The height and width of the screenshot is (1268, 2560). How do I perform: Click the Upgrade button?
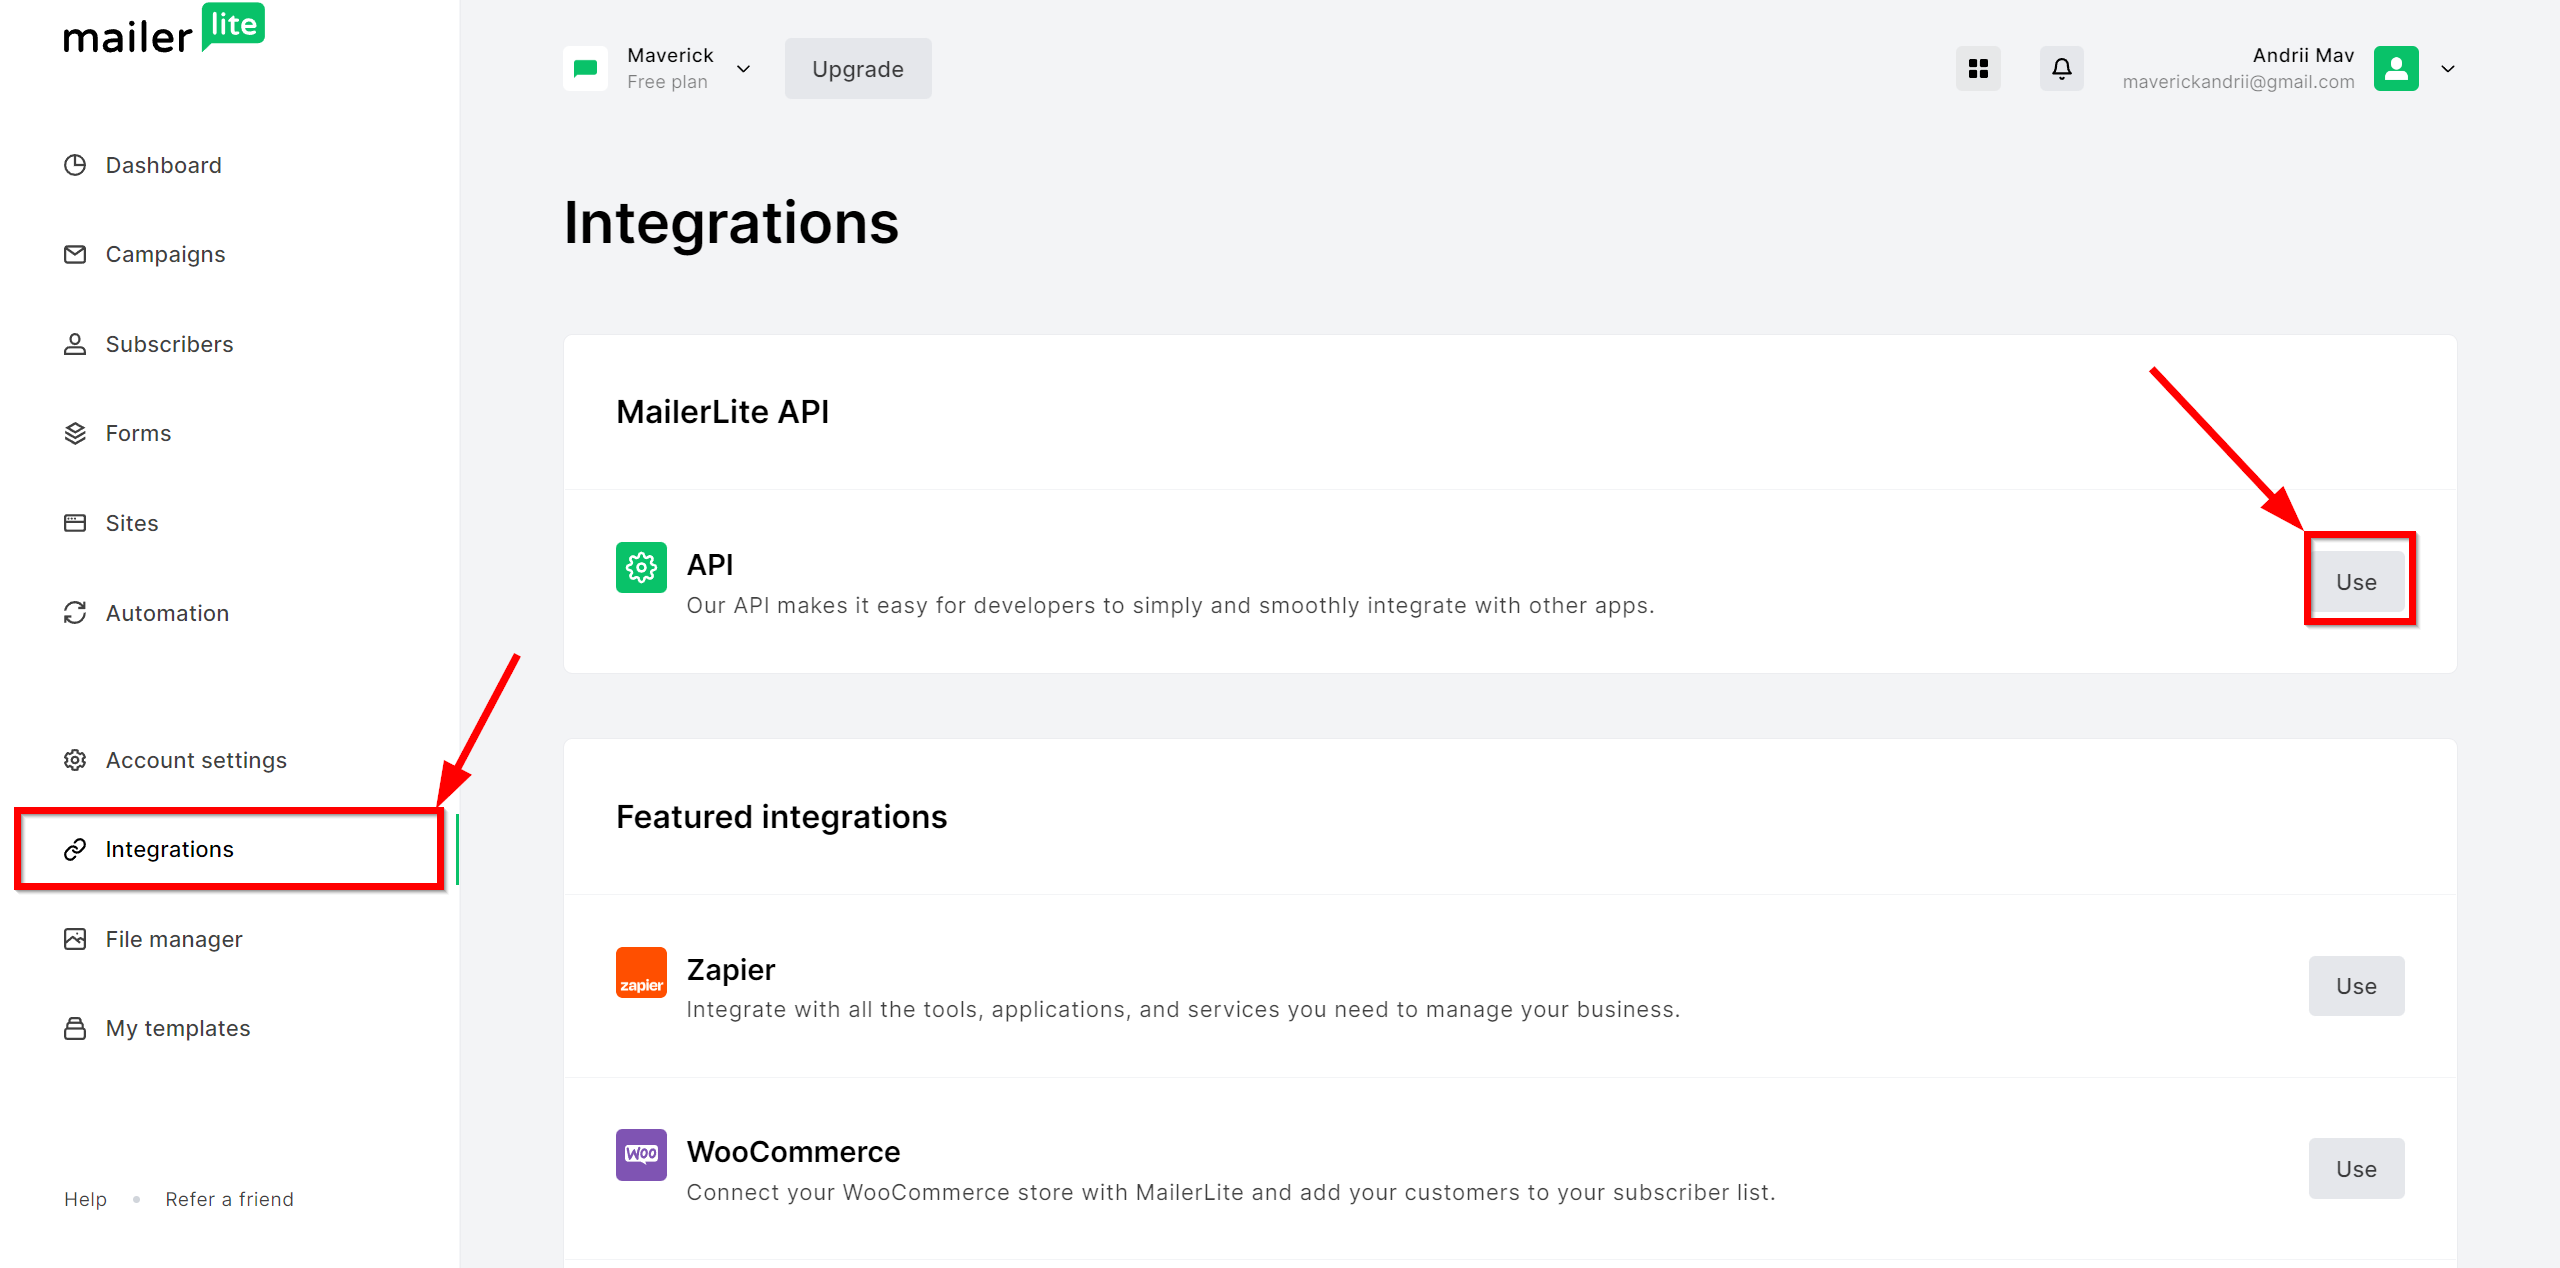coord(858,68)
